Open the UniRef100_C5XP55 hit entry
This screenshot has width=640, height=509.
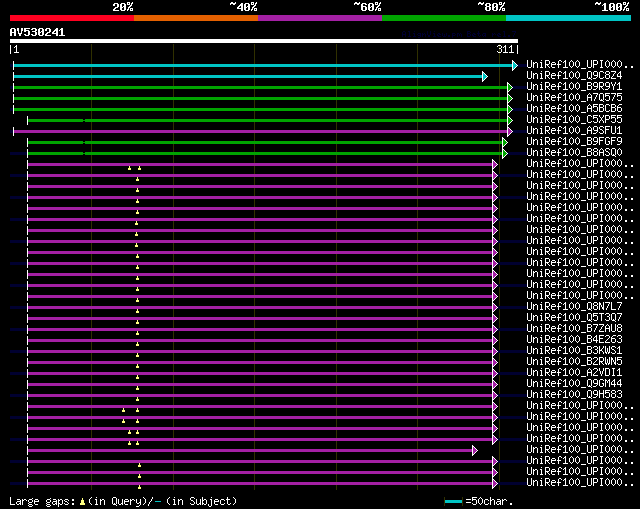coord(573,120)
